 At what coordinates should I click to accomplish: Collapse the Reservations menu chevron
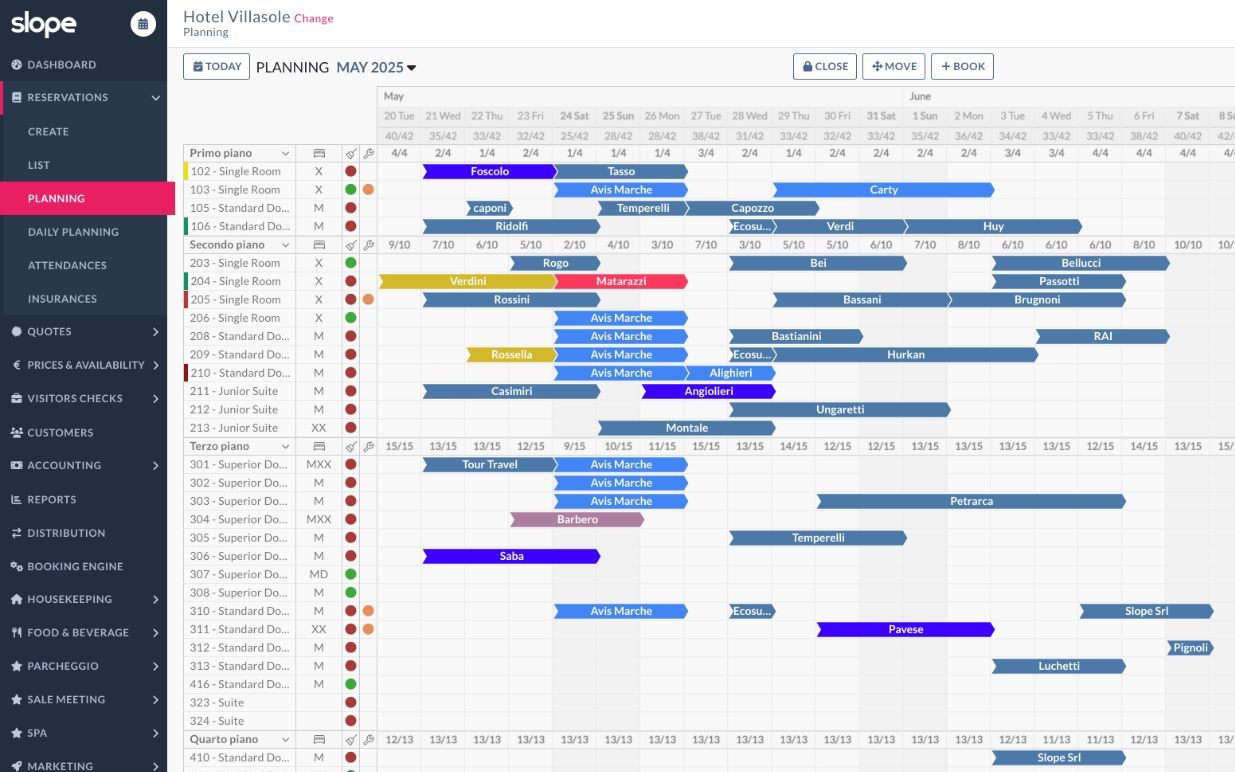tap(155, 98)
